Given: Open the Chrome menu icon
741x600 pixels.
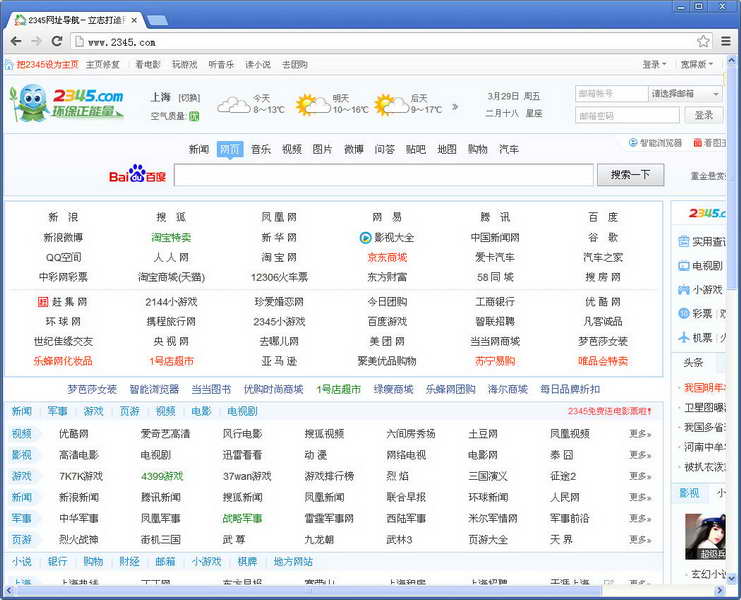Looking at the screenshot, I should [x=726, y=41].
